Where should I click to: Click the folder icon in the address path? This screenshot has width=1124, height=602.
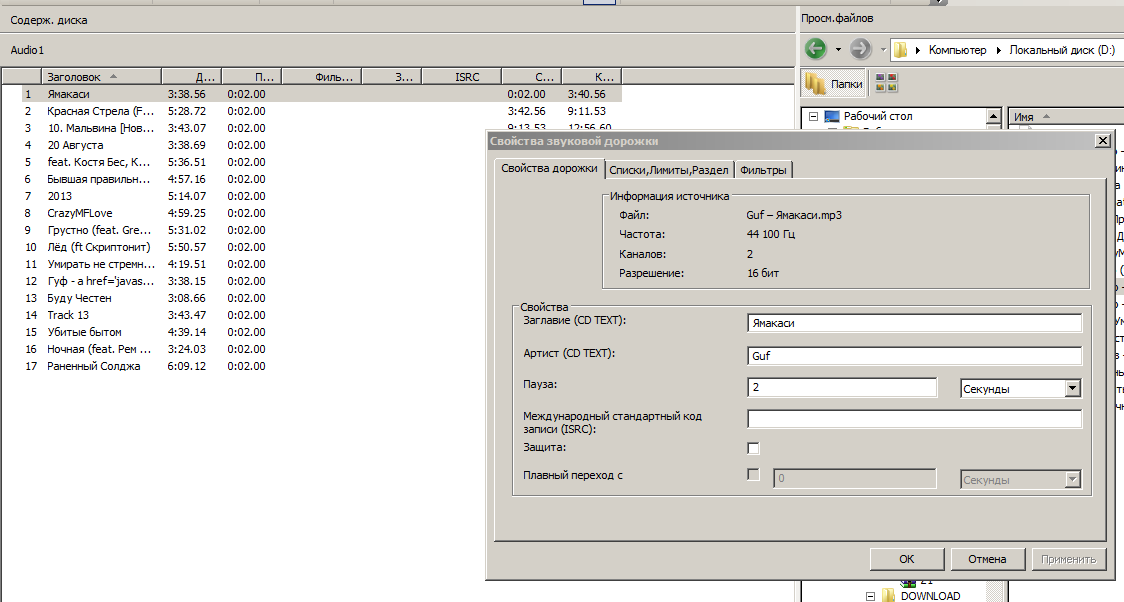click(x=900, y=50)
